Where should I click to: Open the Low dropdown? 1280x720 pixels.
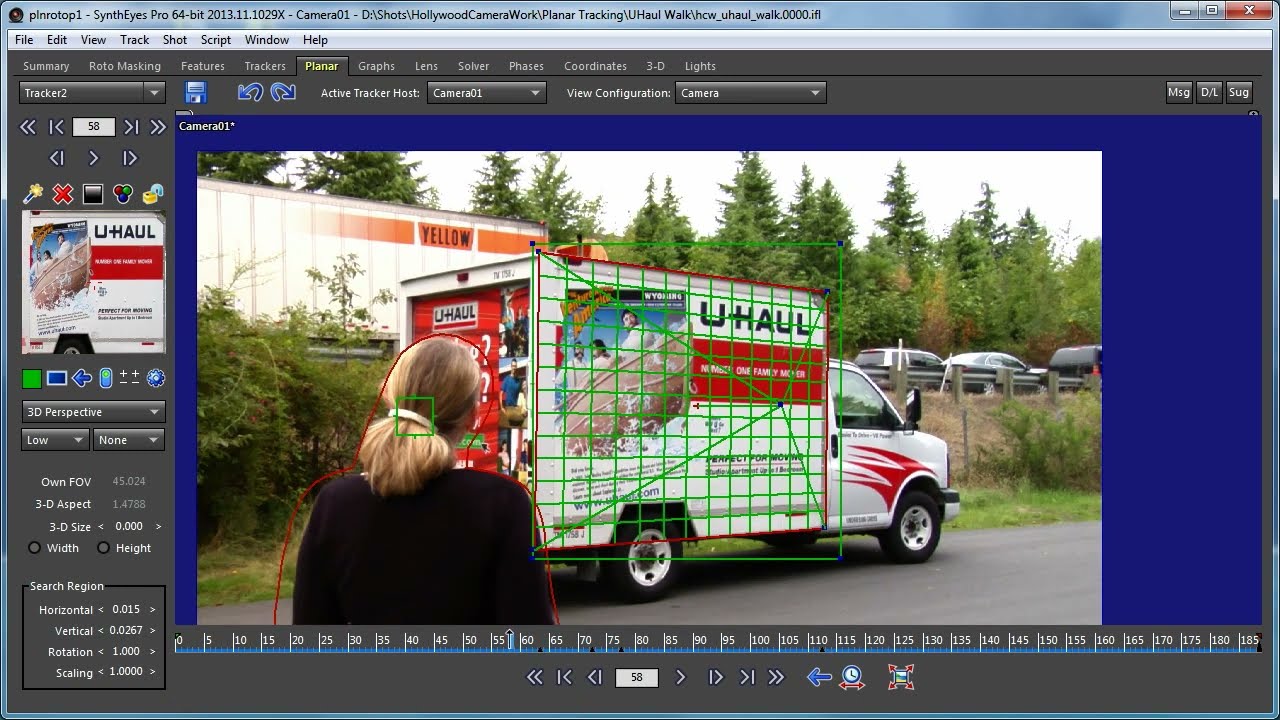(x=55, y=440)
